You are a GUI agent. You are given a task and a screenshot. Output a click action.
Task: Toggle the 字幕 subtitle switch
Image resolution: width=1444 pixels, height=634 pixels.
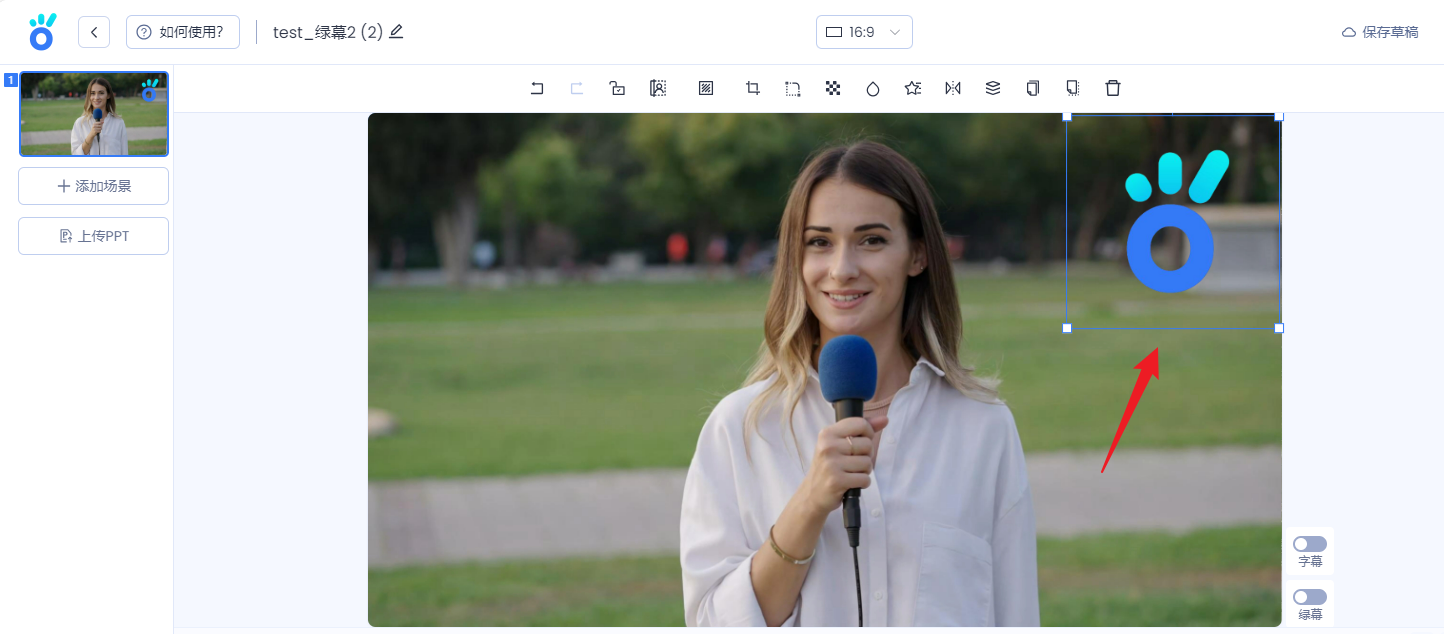[x=1309, y=544]
